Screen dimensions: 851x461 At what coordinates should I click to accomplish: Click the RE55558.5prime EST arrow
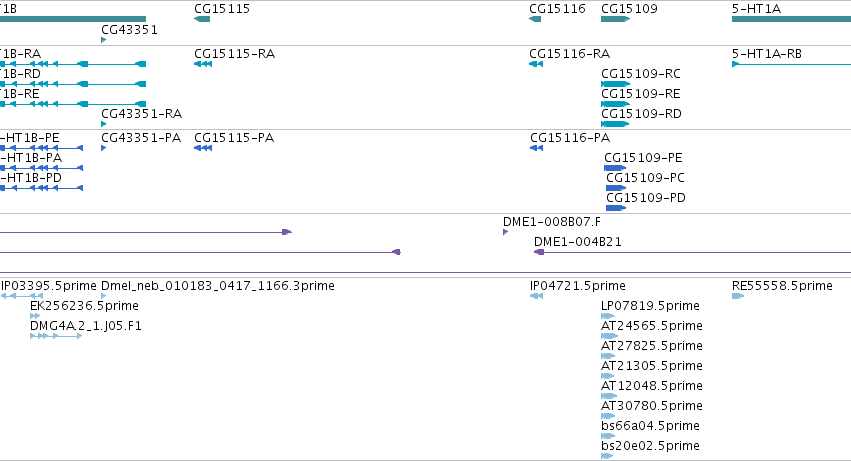click(x=738, y=296)
